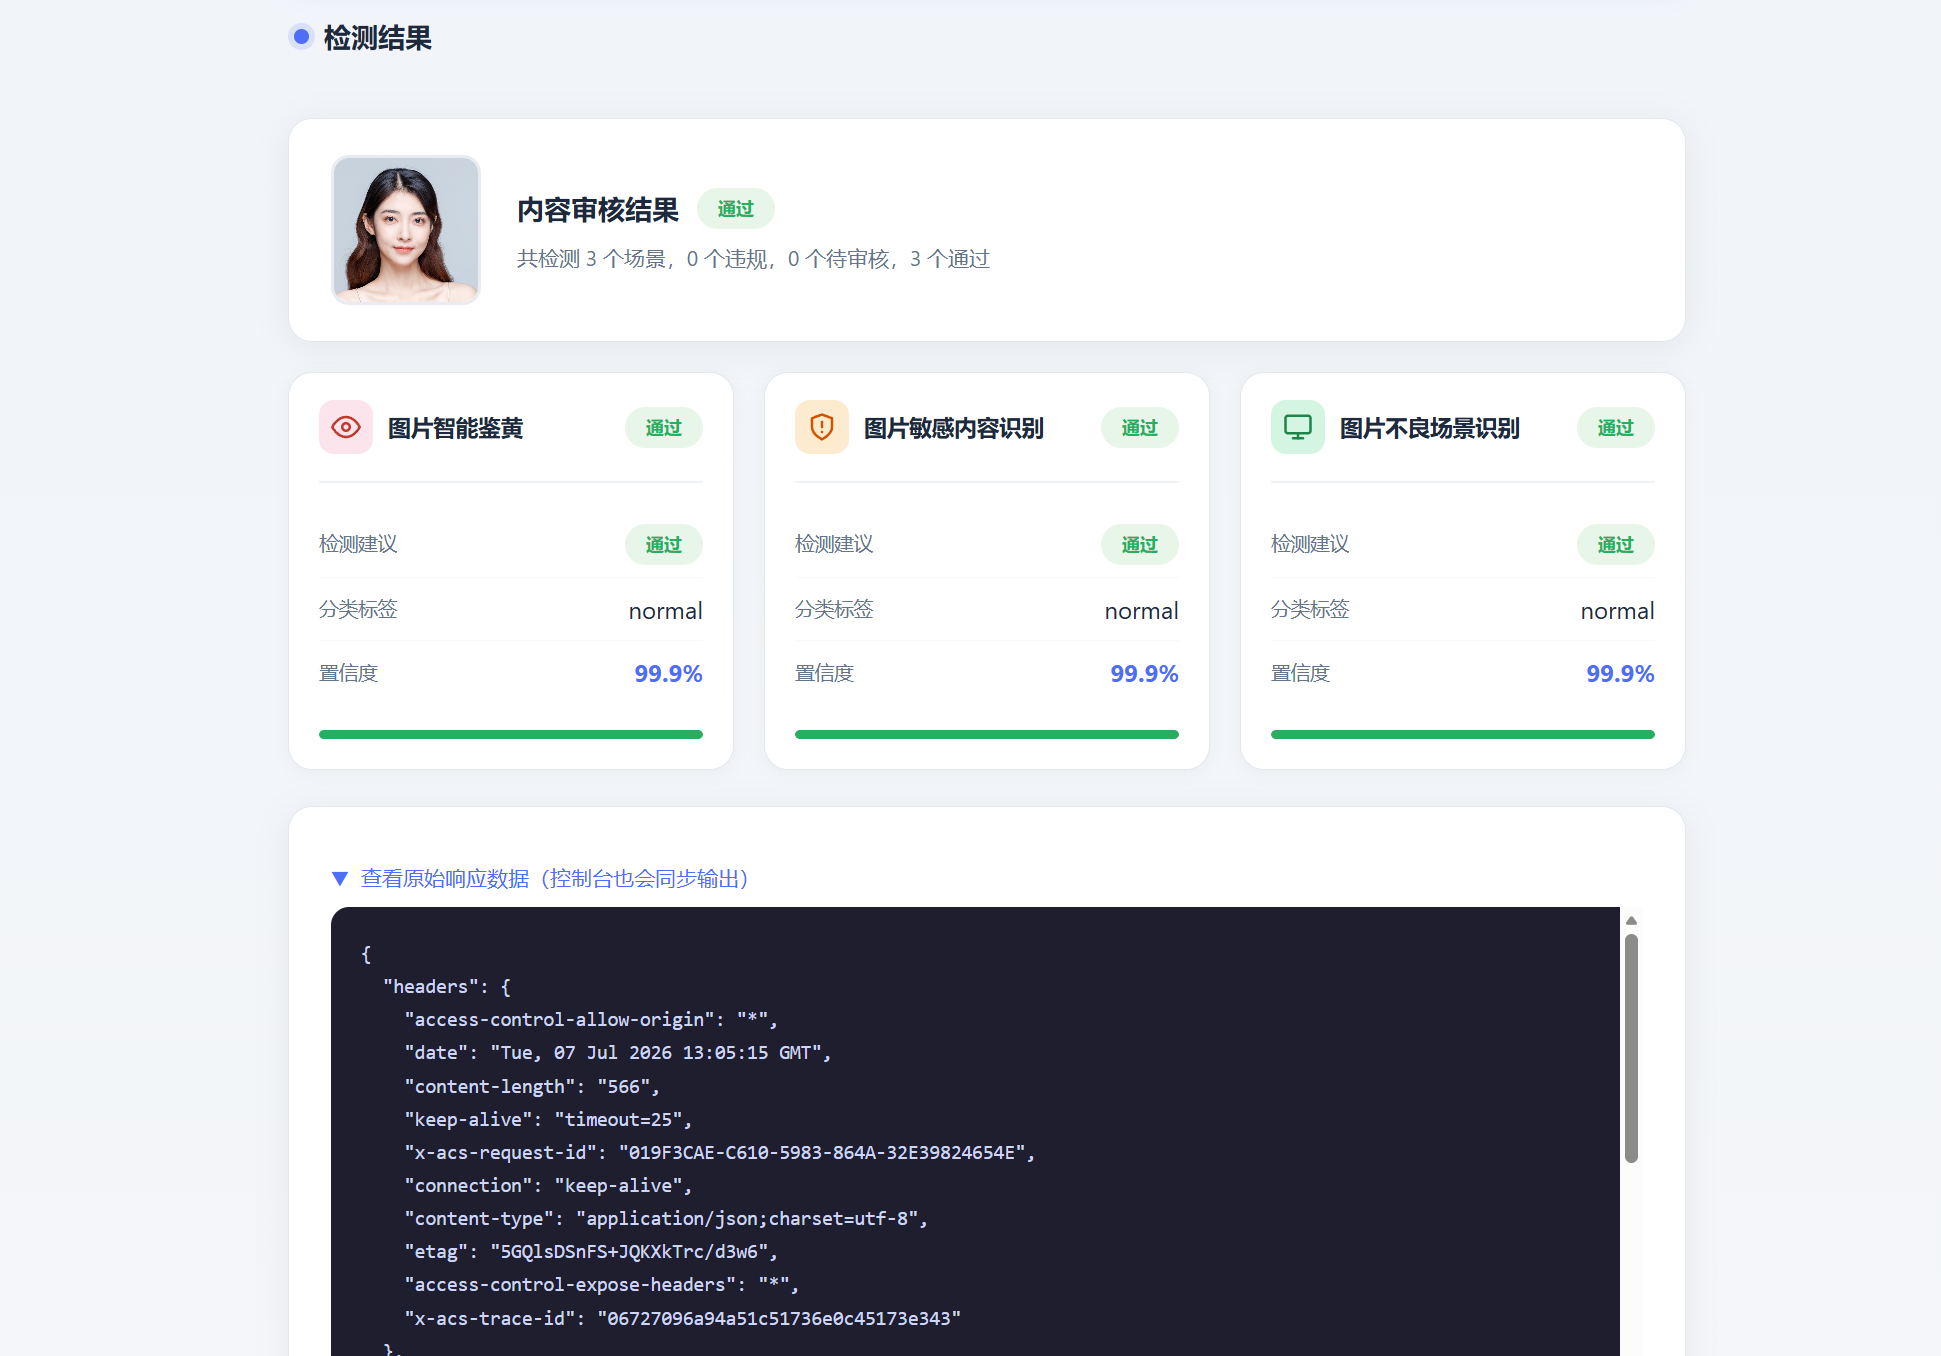
Task: Click the green confidence bar in 图片智能鉴黄 card
Action: click(x=511, y=734)
